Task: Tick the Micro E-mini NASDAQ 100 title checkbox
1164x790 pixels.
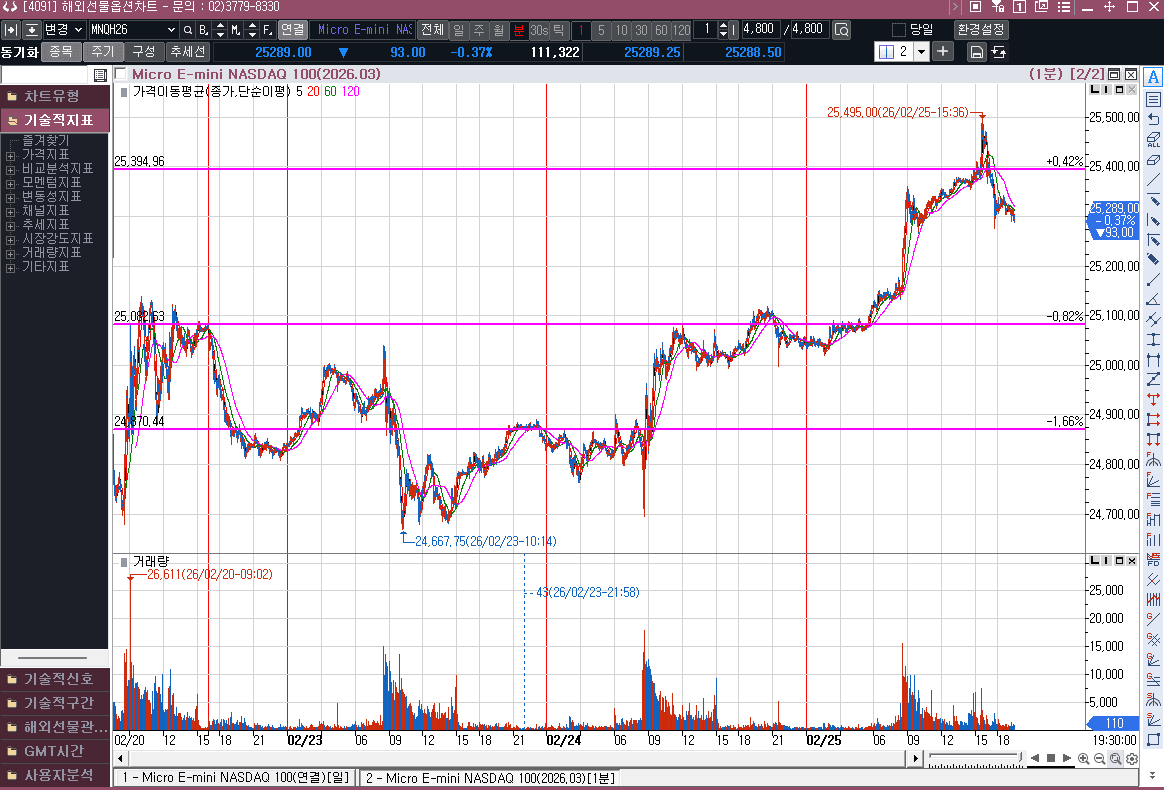Action: (x=121, y=74)
